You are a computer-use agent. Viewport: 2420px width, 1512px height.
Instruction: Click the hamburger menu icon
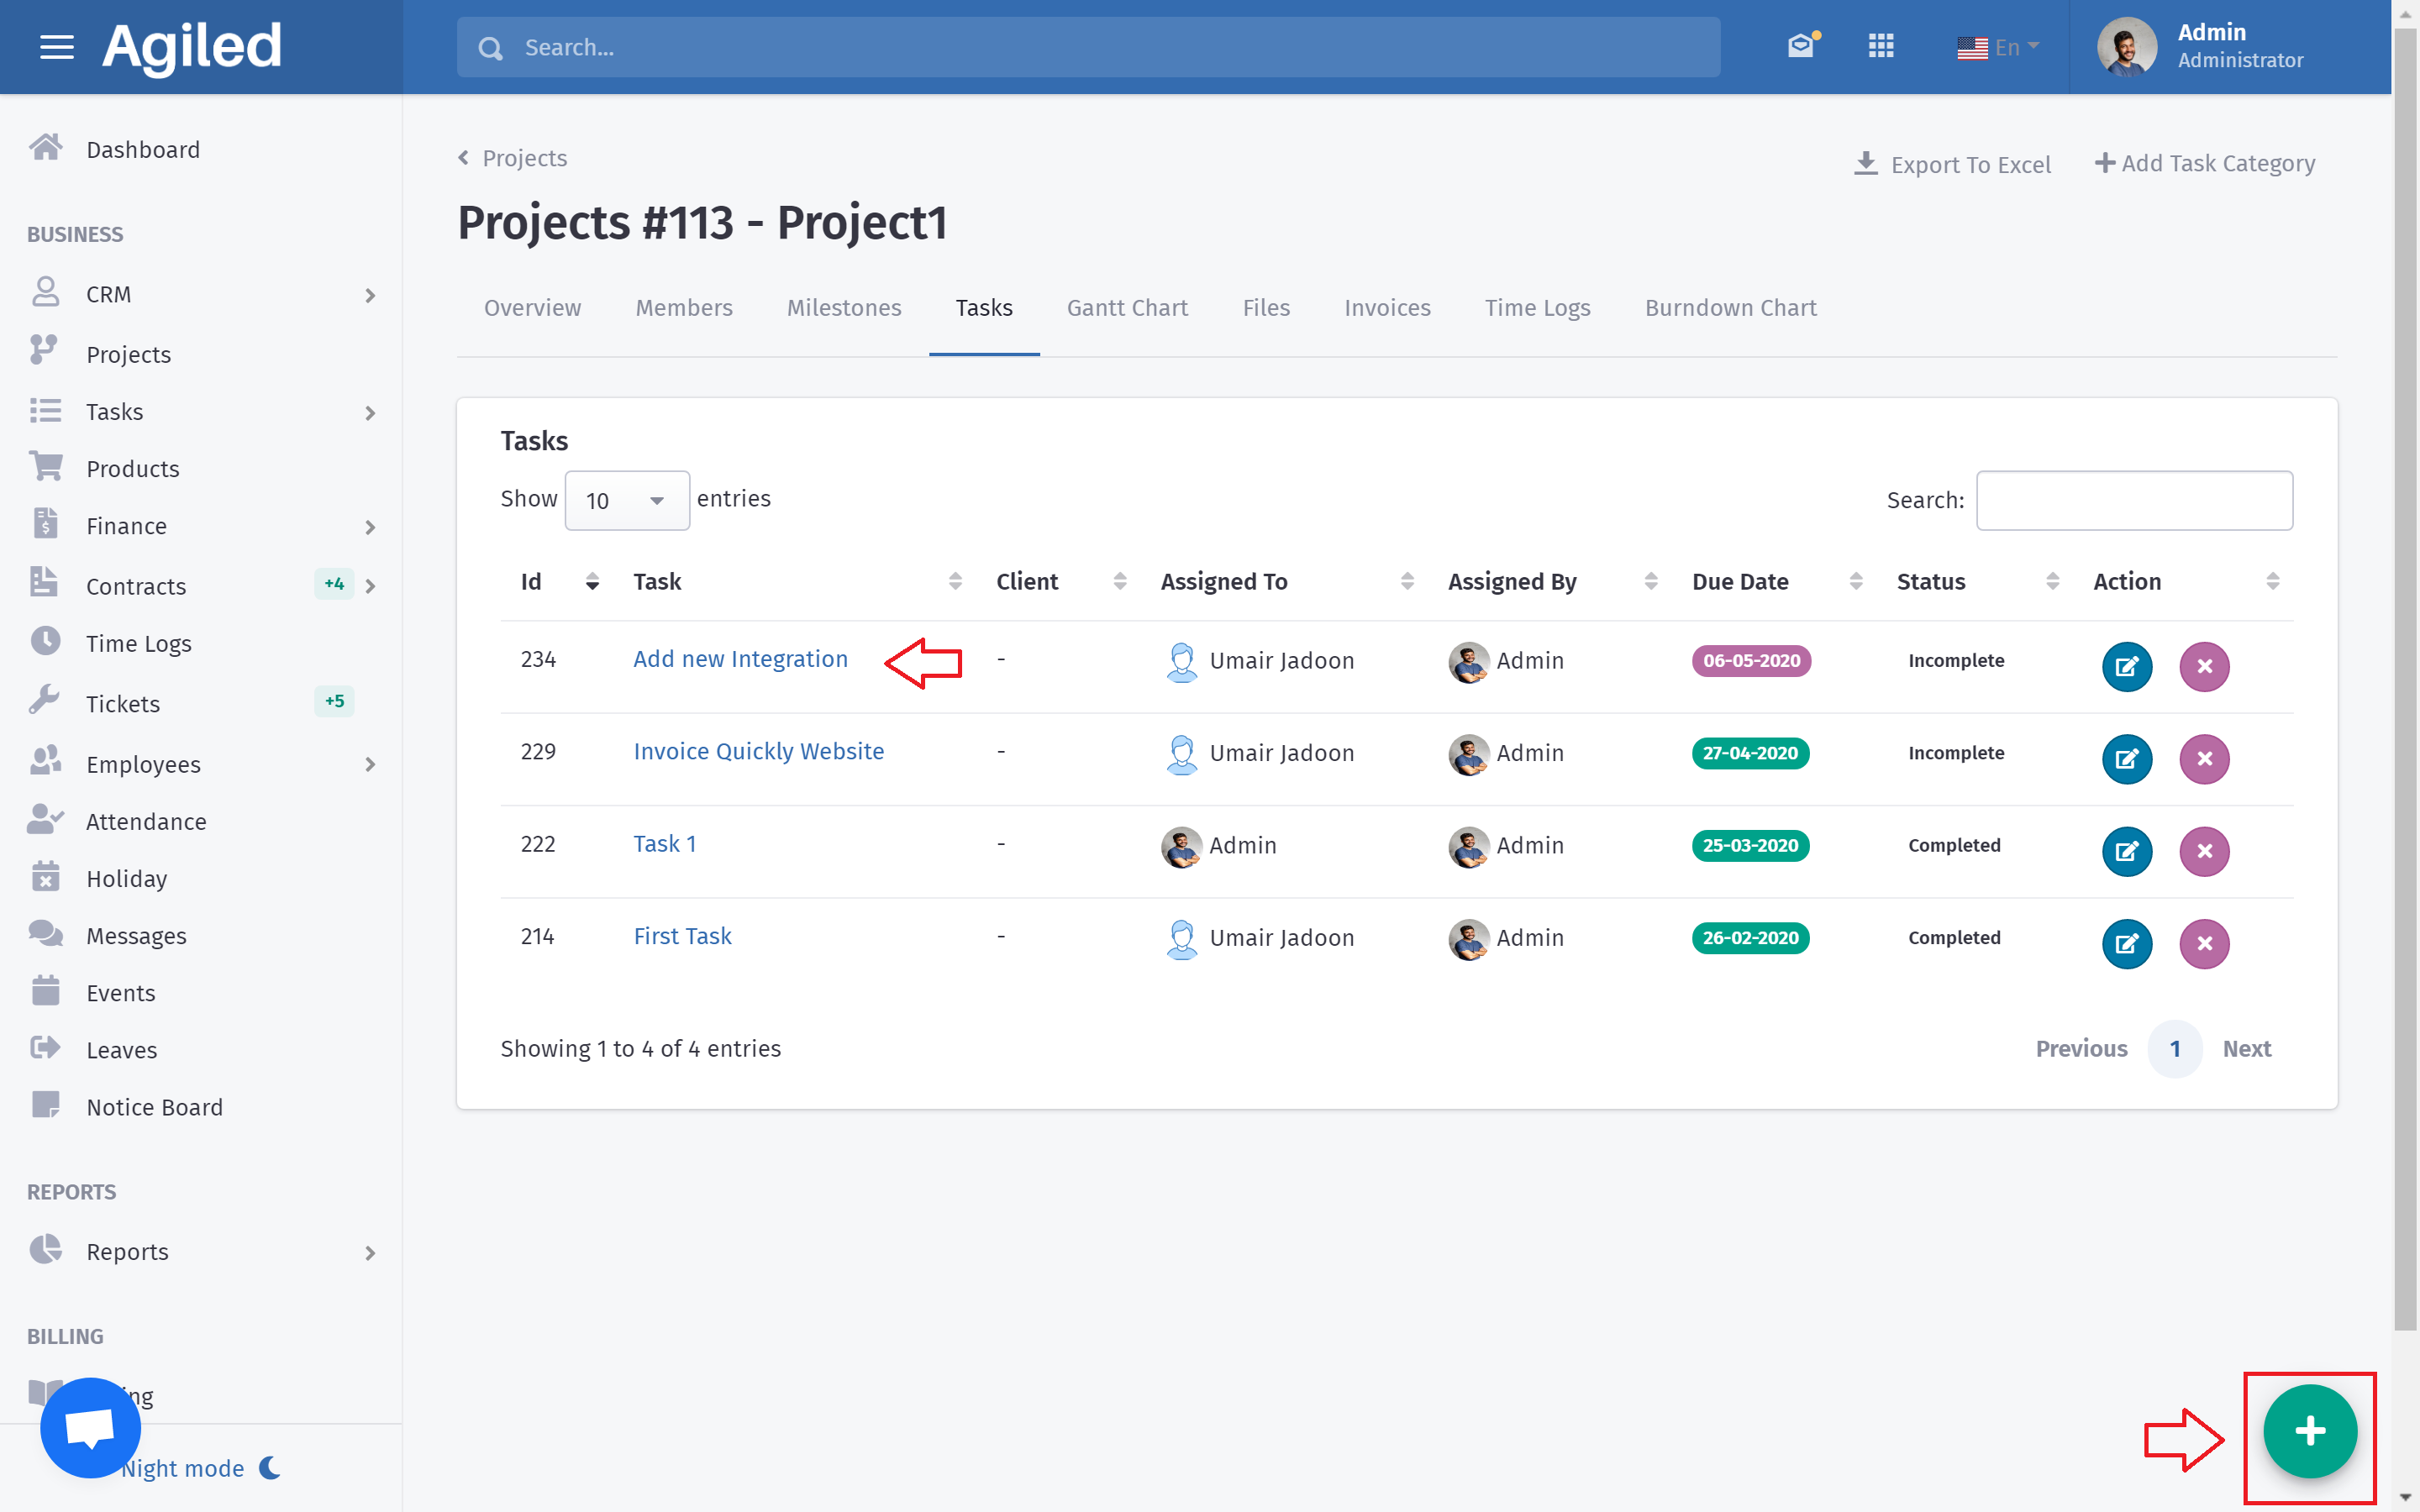coord(56,47)
